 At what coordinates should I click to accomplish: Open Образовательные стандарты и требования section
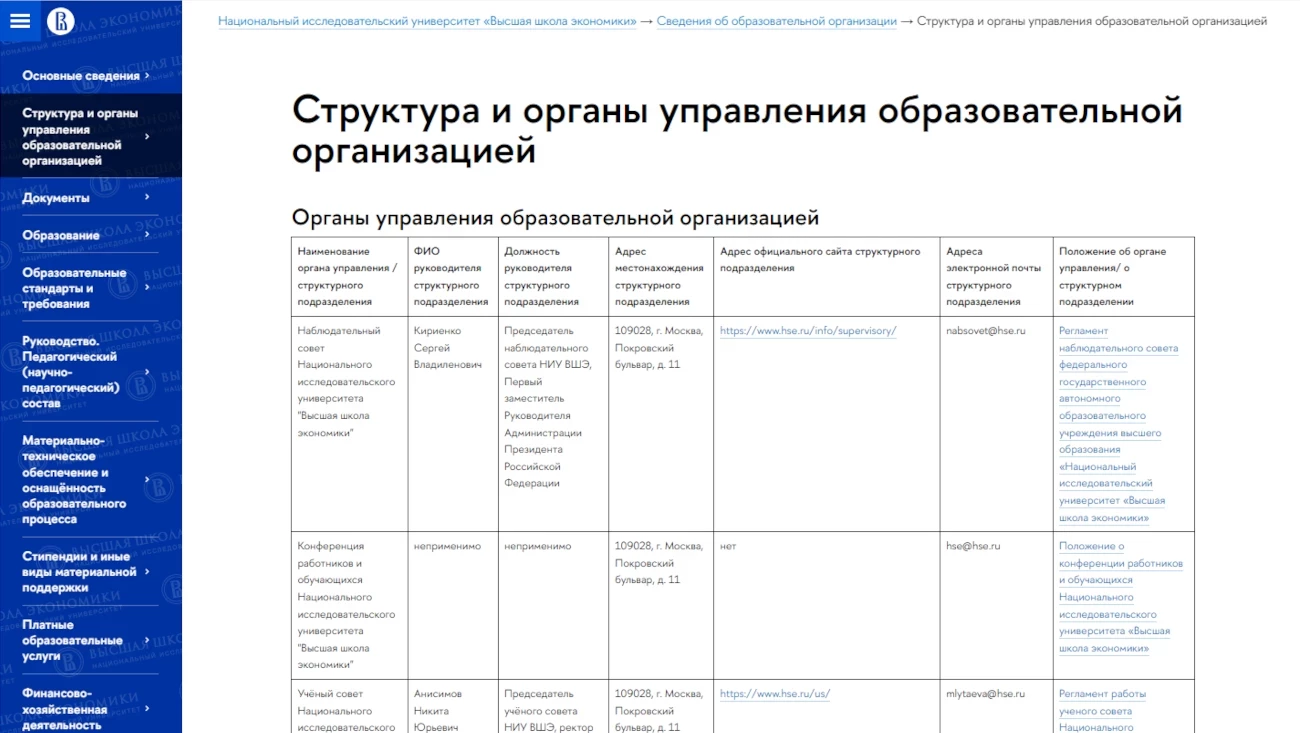tap(74, 288)
